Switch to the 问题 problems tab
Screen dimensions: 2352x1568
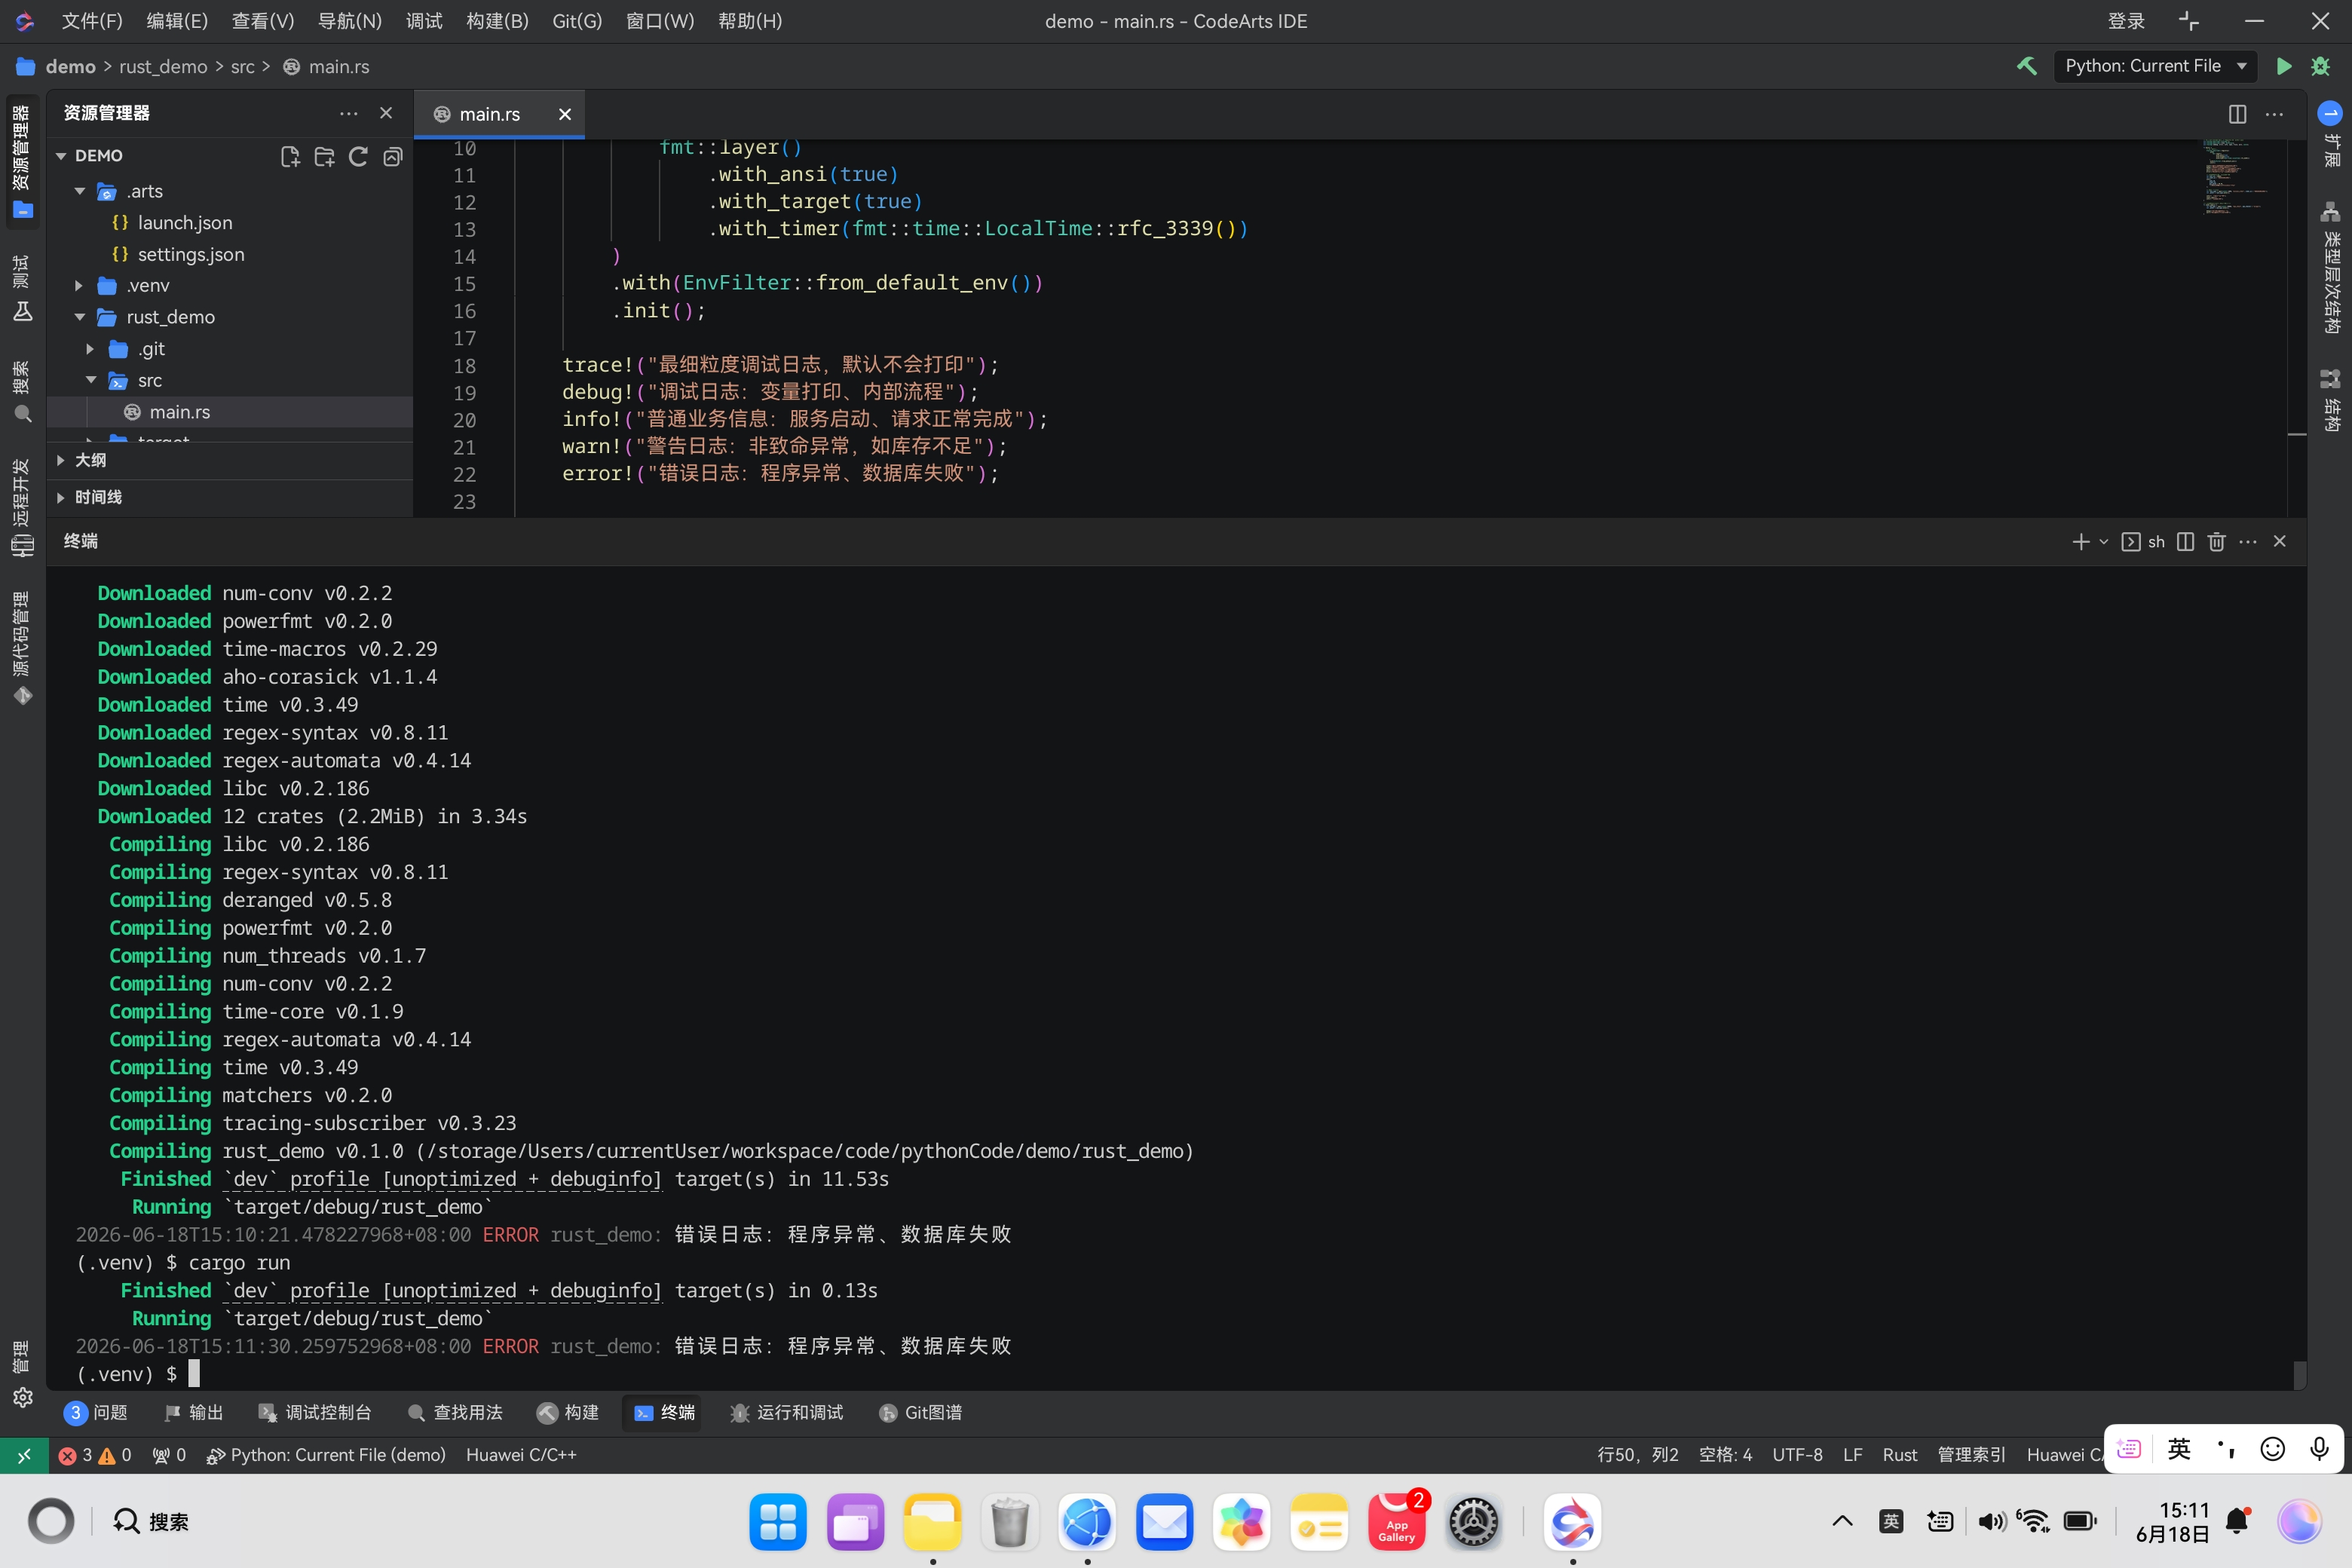[96, 1412]
